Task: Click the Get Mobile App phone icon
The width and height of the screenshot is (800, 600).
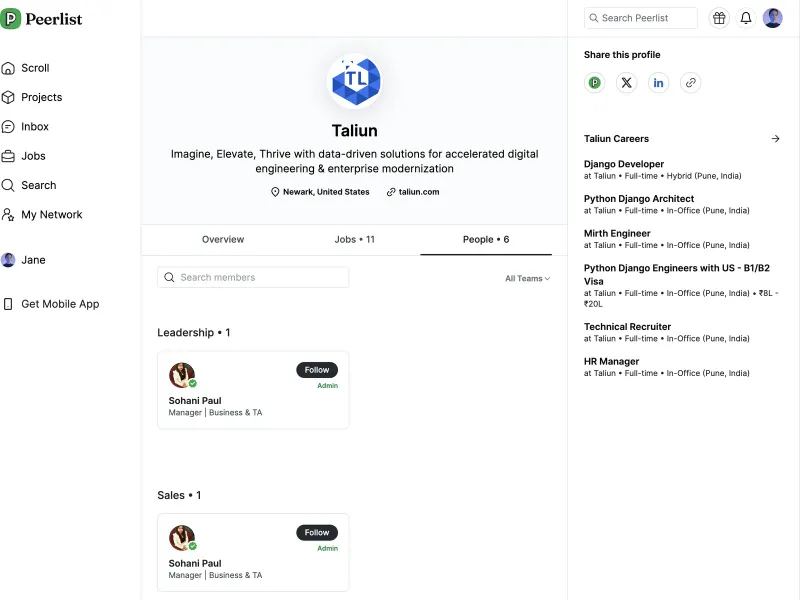Action: (x=8, y=304)
